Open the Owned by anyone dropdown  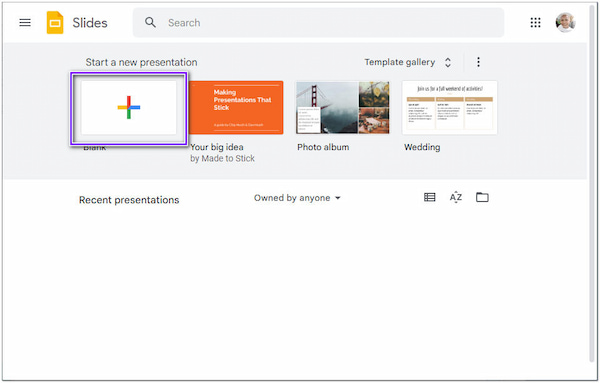[x=297, y=198]
